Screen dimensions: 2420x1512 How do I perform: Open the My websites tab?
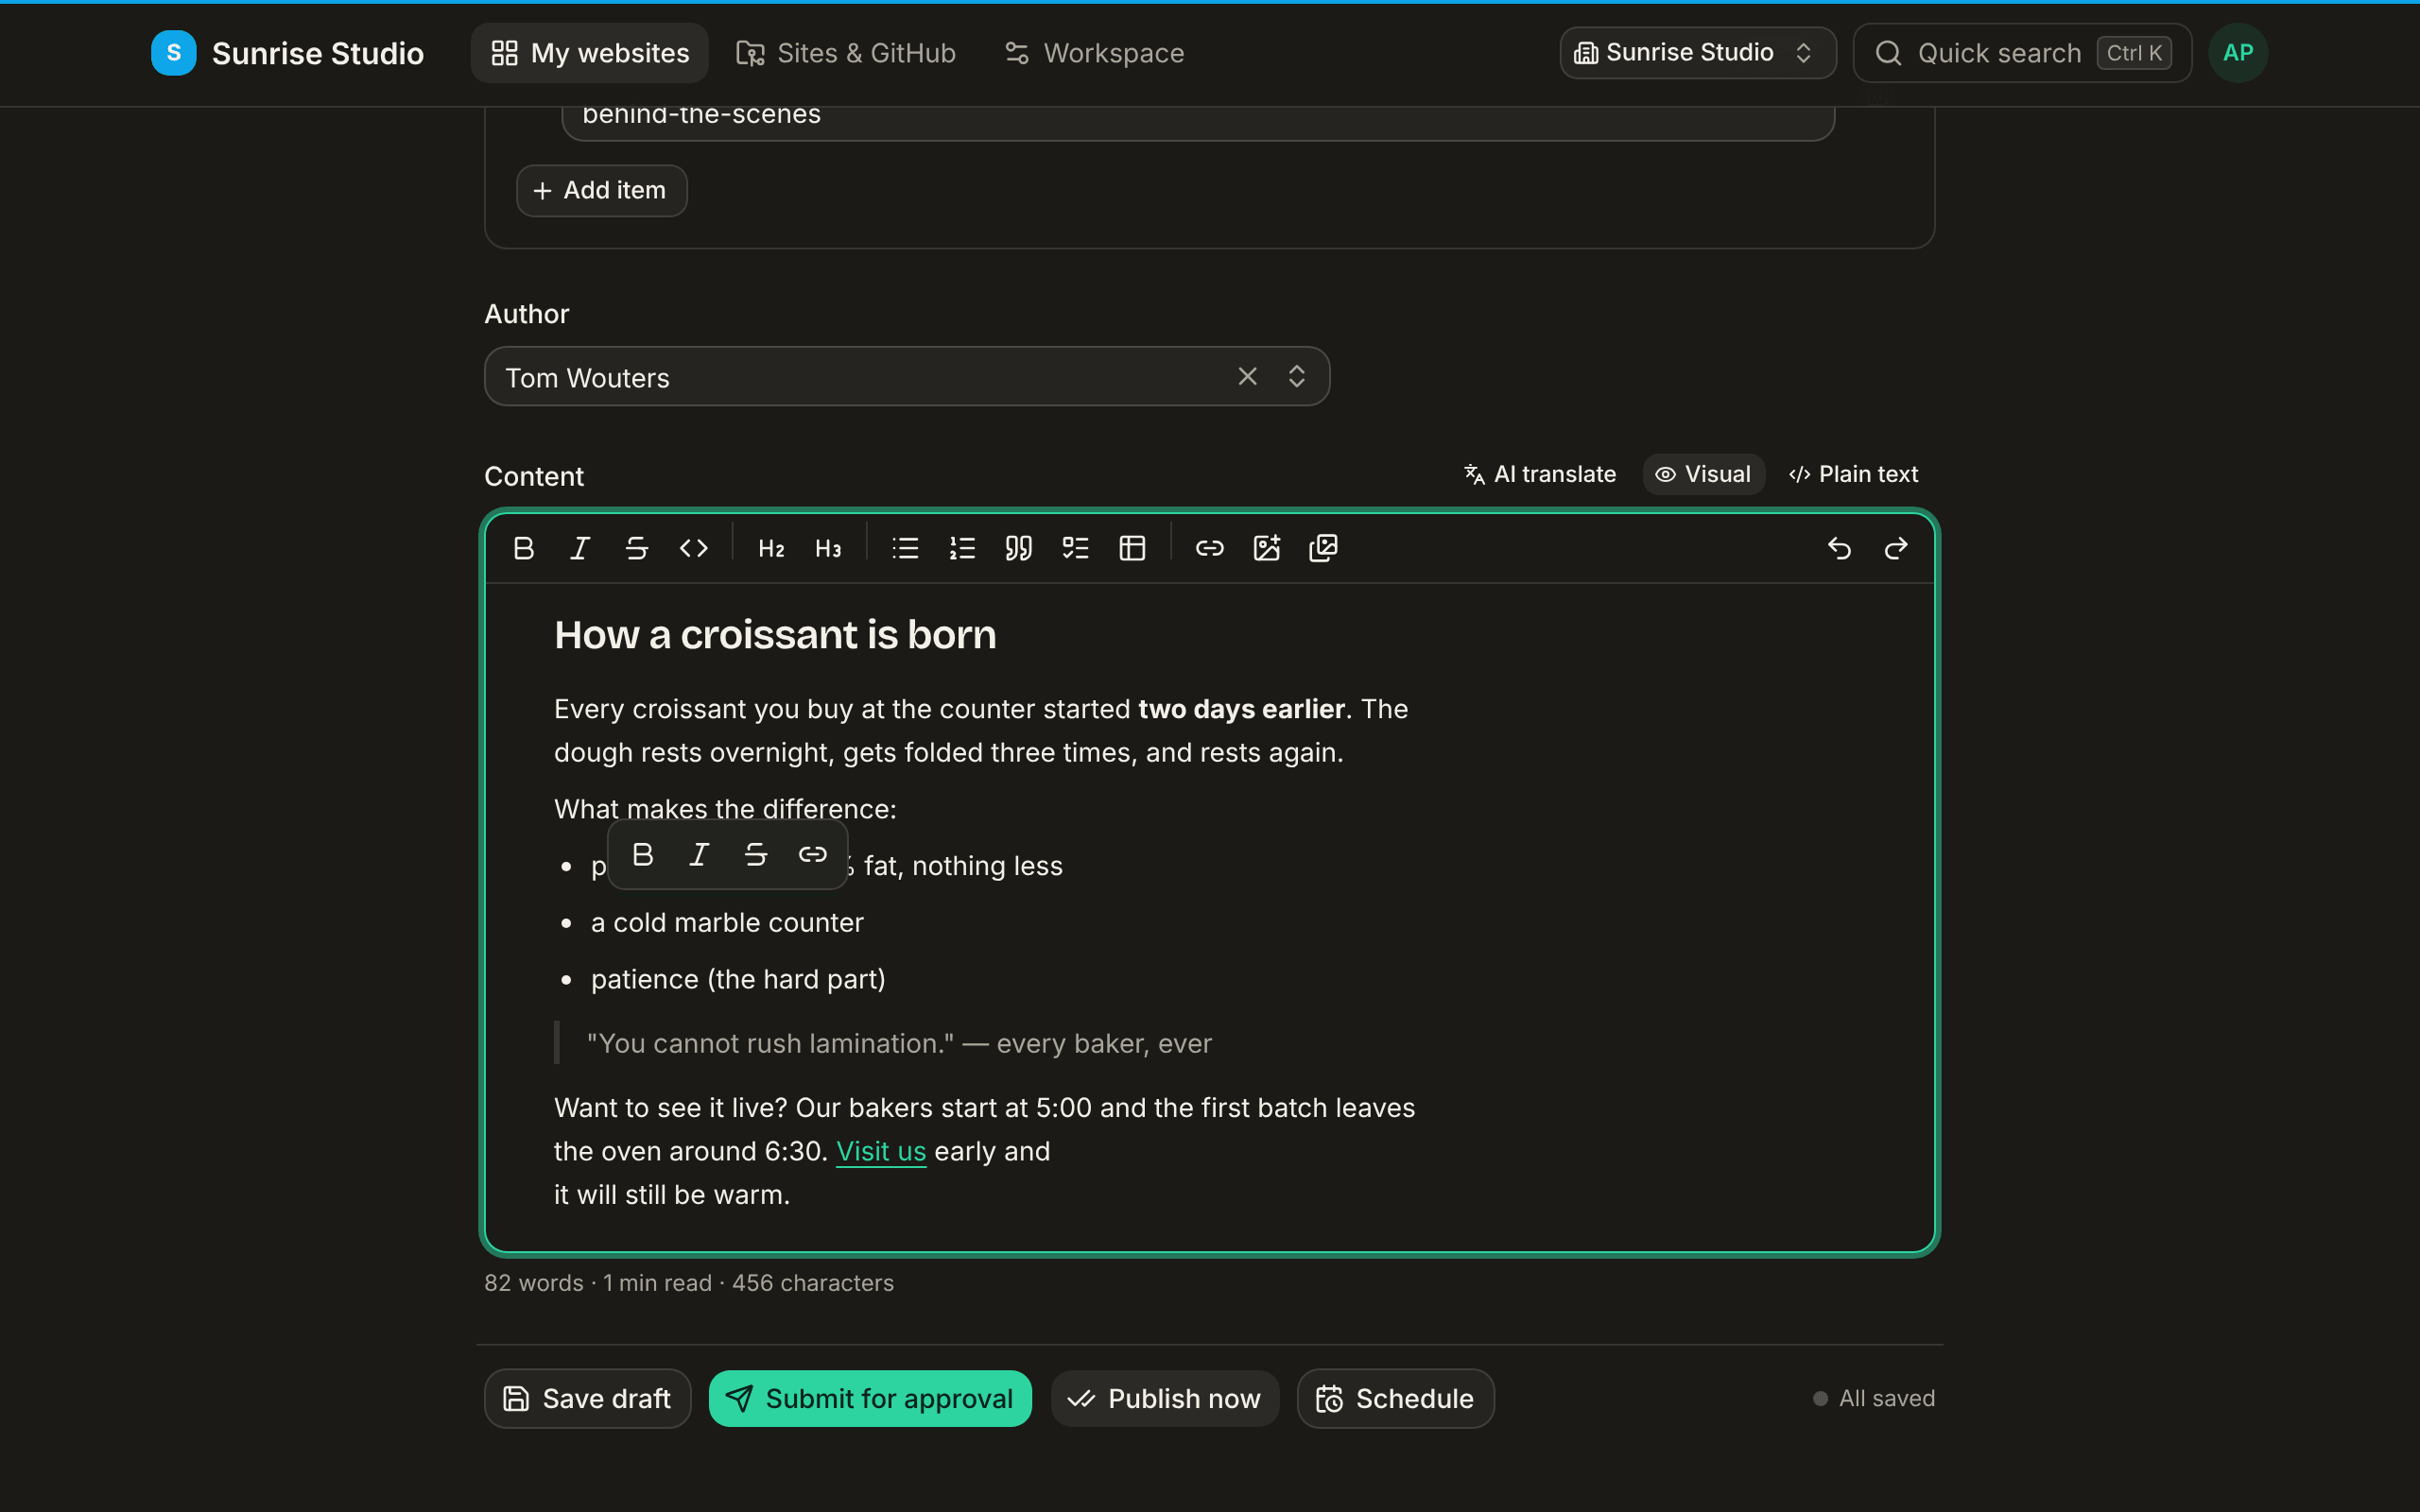tap(590, 53)
